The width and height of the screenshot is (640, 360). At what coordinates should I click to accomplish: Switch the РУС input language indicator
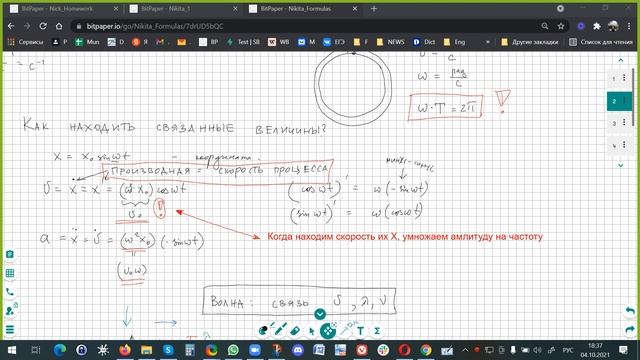567,350
